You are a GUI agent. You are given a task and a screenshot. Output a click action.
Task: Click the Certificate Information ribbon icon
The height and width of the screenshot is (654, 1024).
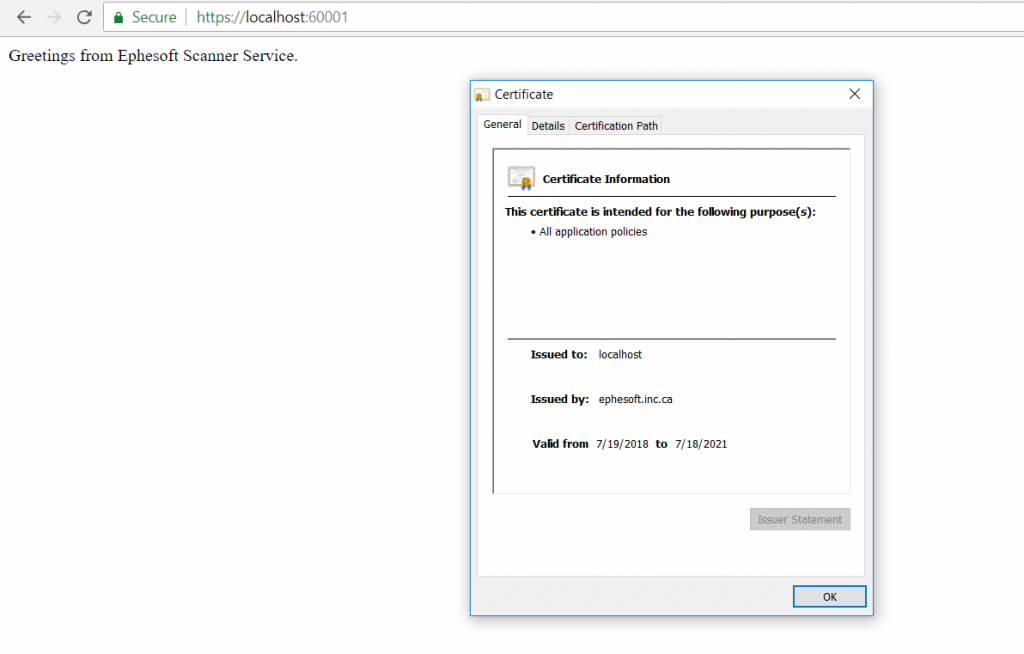click(x=521, y=178)
